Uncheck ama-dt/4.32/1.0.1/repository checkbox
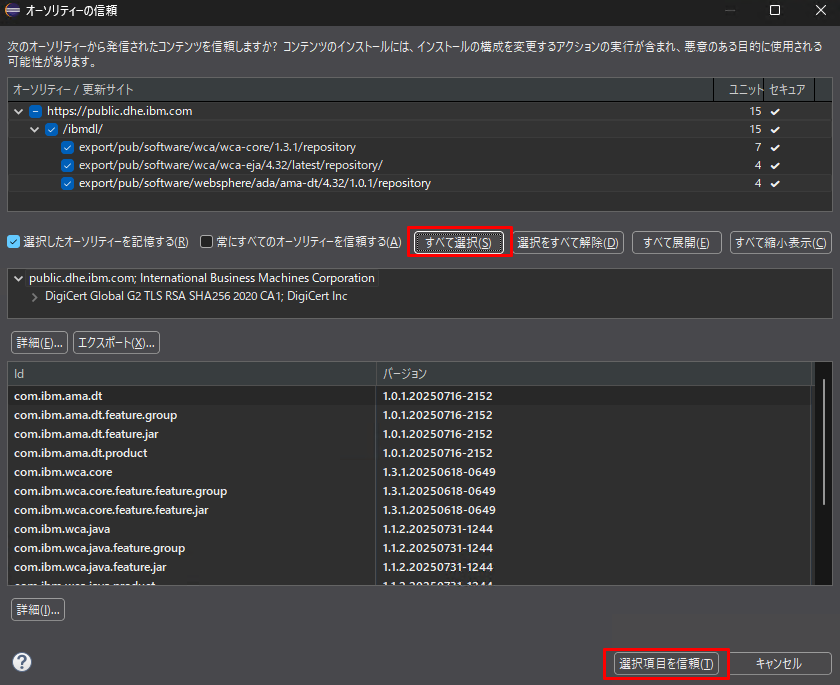Image resolution: width=840 pixels, height=685 pixels. (x=68, y=184)
